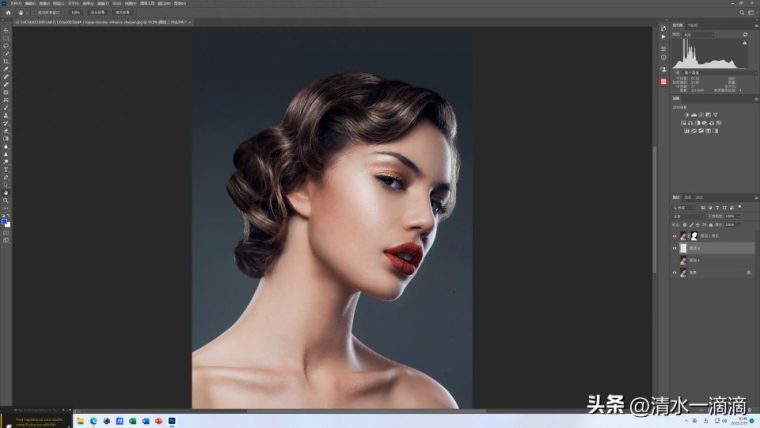Select the open document tab

tap(102, 22)
